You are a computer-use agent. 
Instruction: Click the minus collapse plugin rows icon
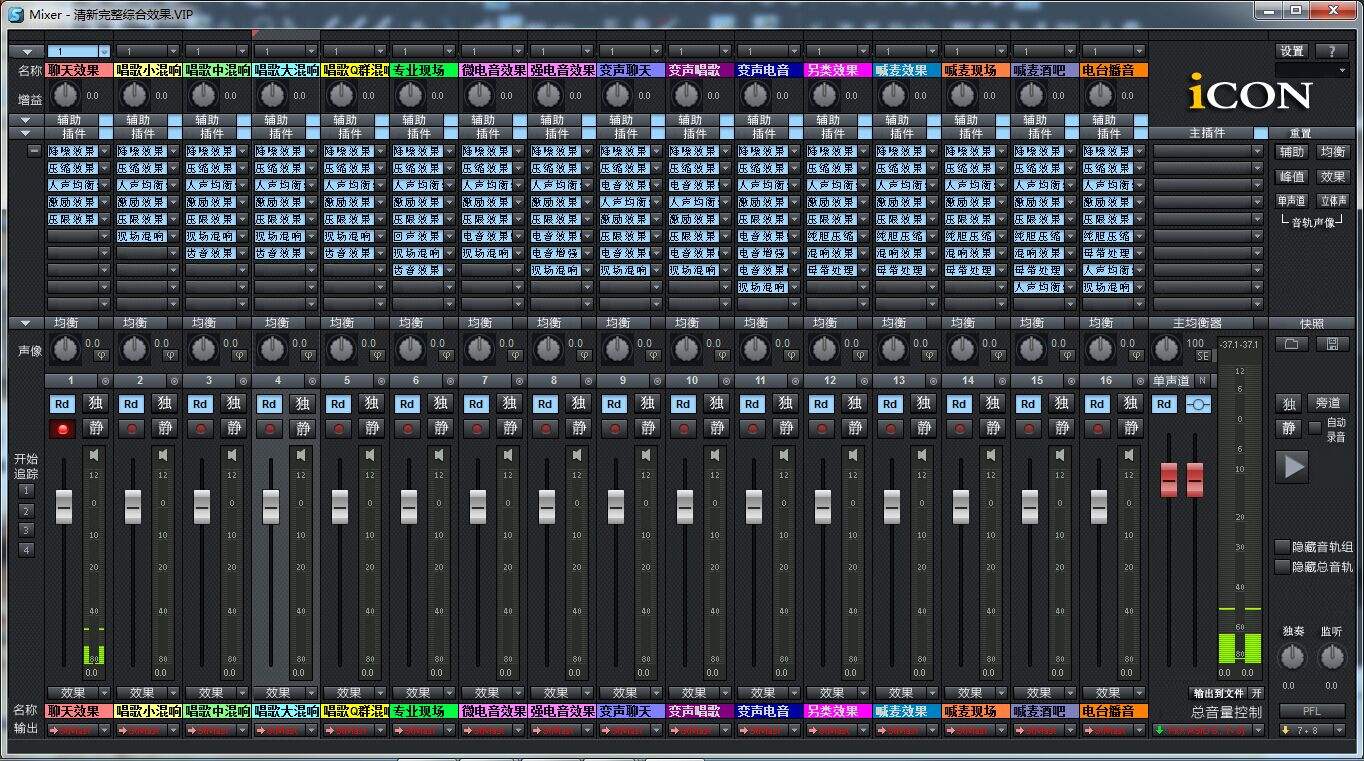coord(35,151)
